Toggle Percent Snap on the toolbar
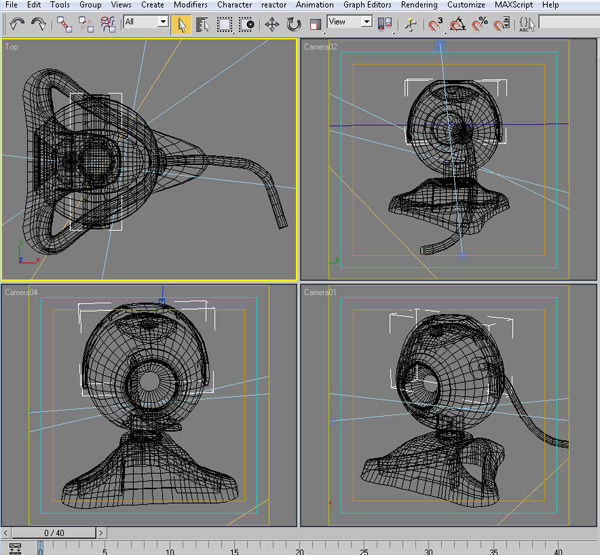The image size is (600, 555). 479,24
